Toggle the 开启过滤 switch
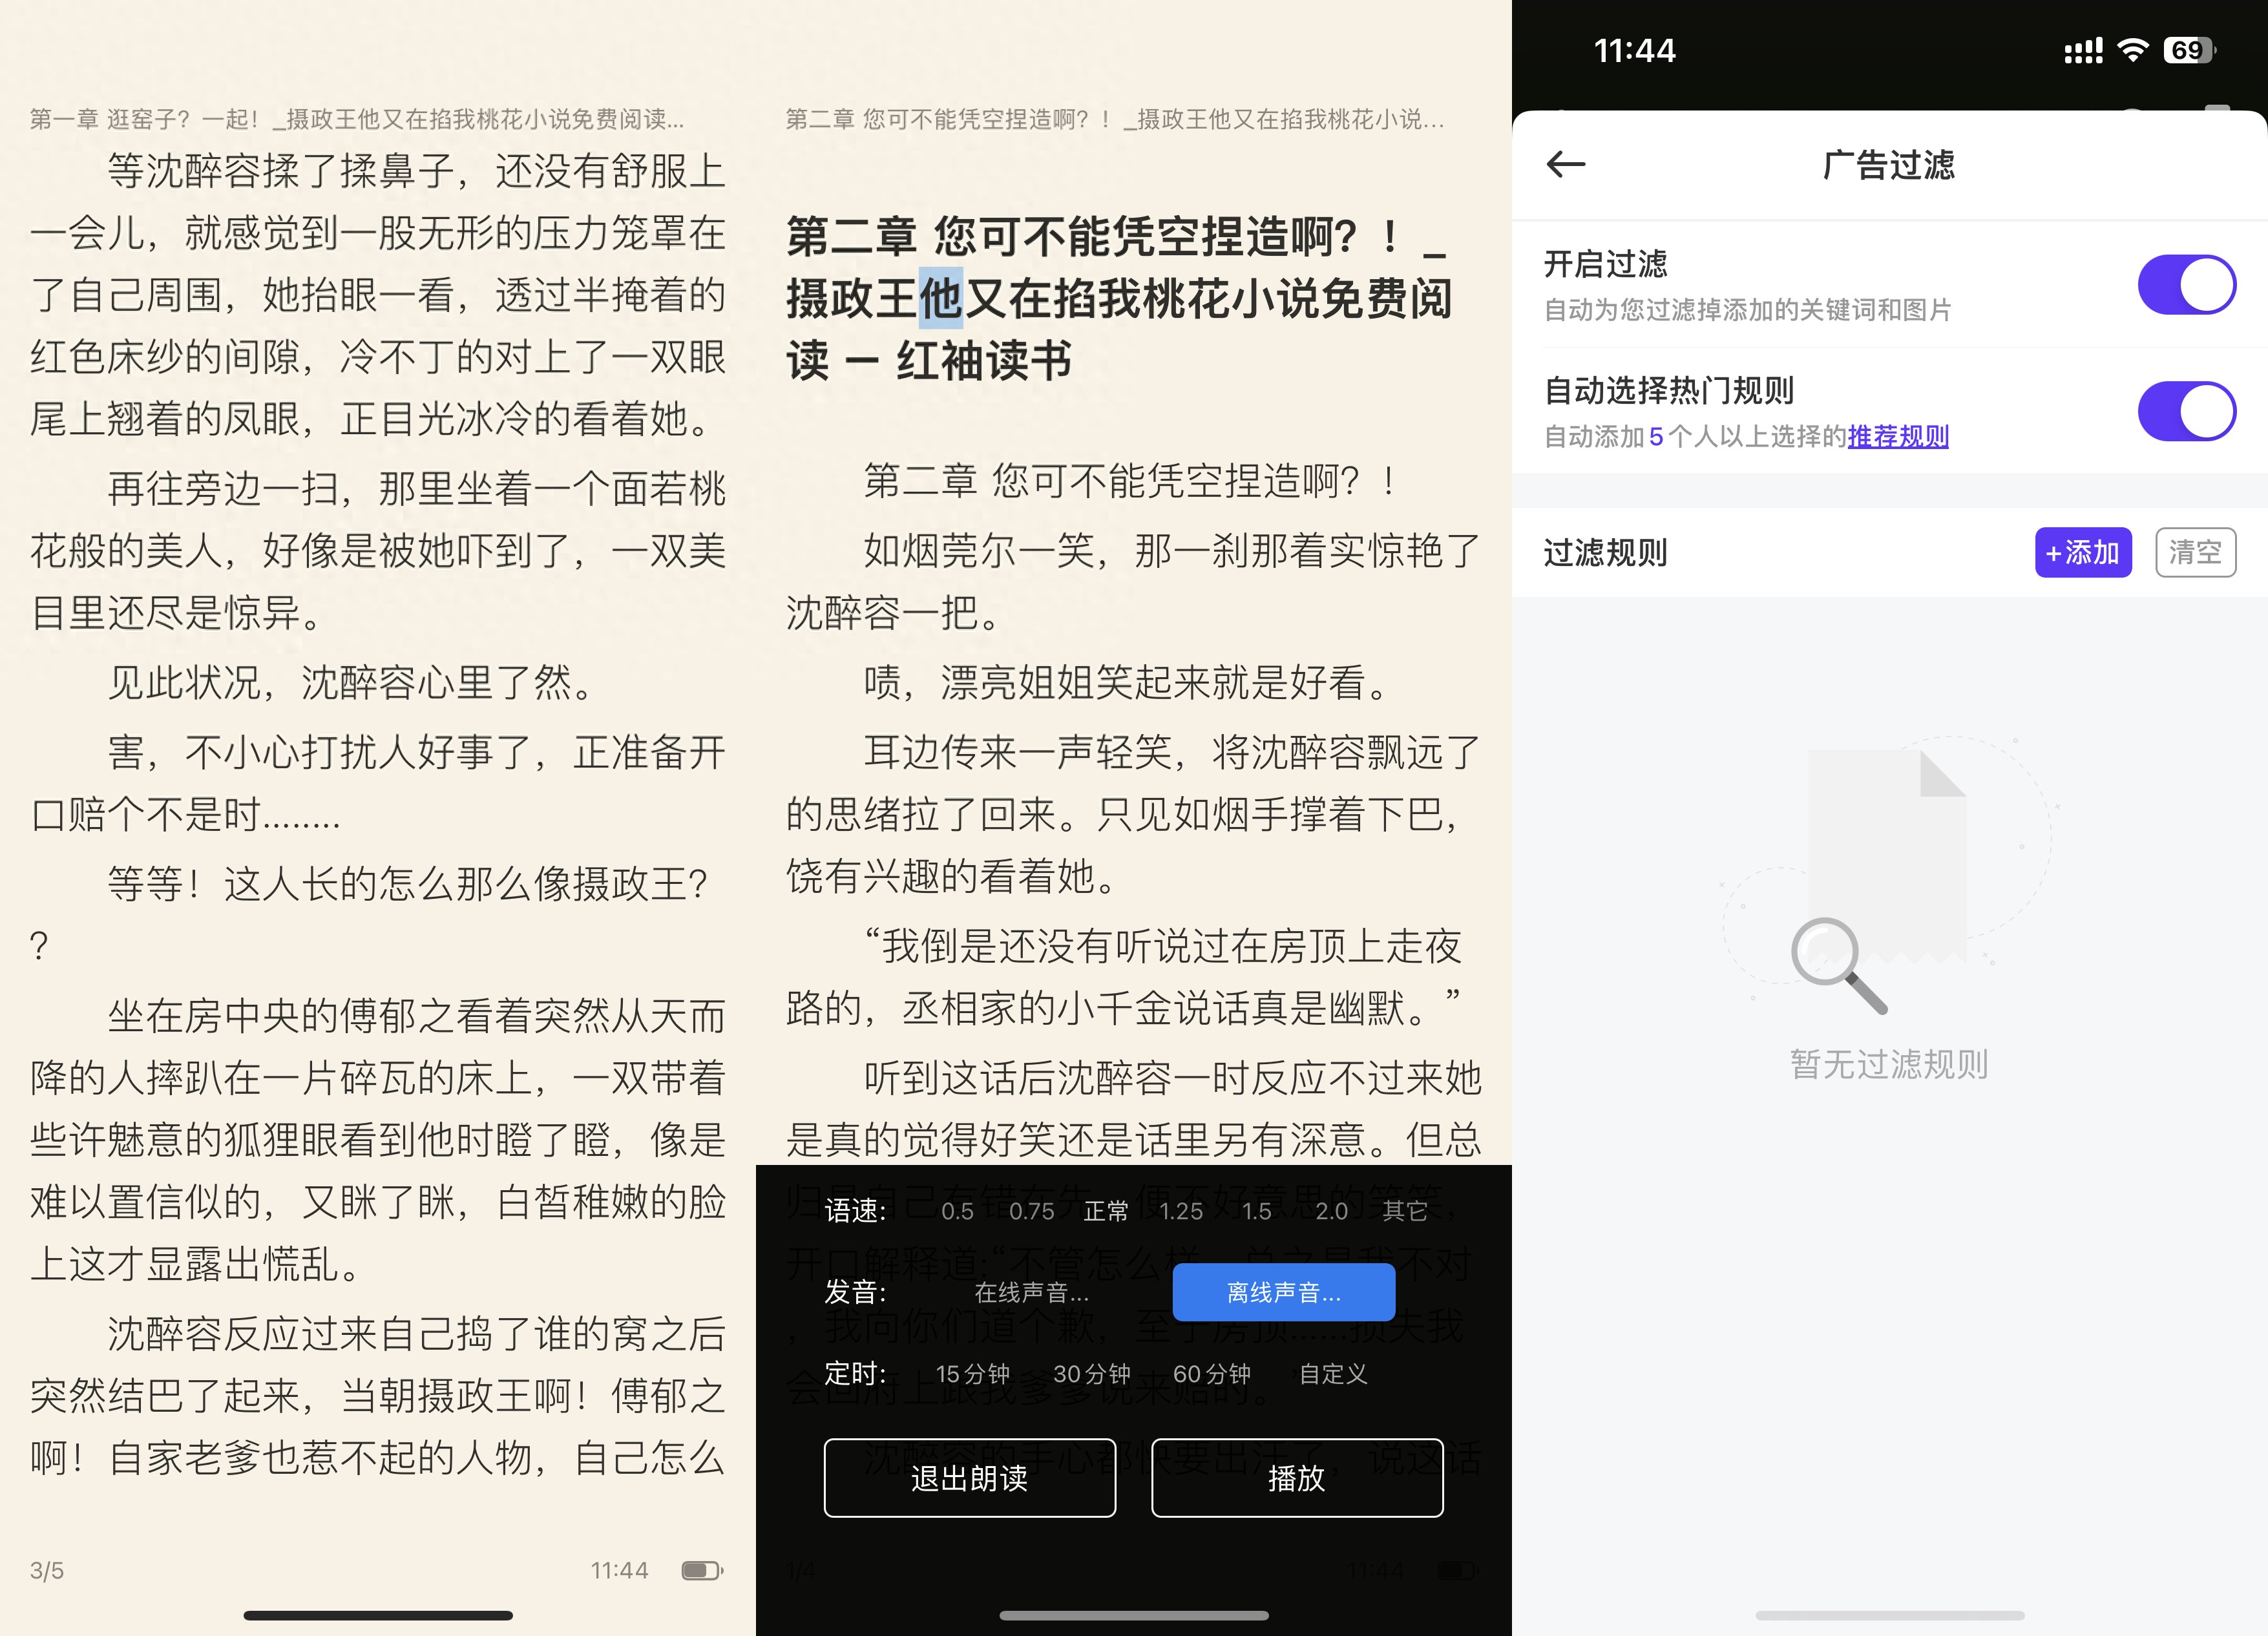The width and height of the screenshot is (2268, 1636). (x=2186, y=285)
